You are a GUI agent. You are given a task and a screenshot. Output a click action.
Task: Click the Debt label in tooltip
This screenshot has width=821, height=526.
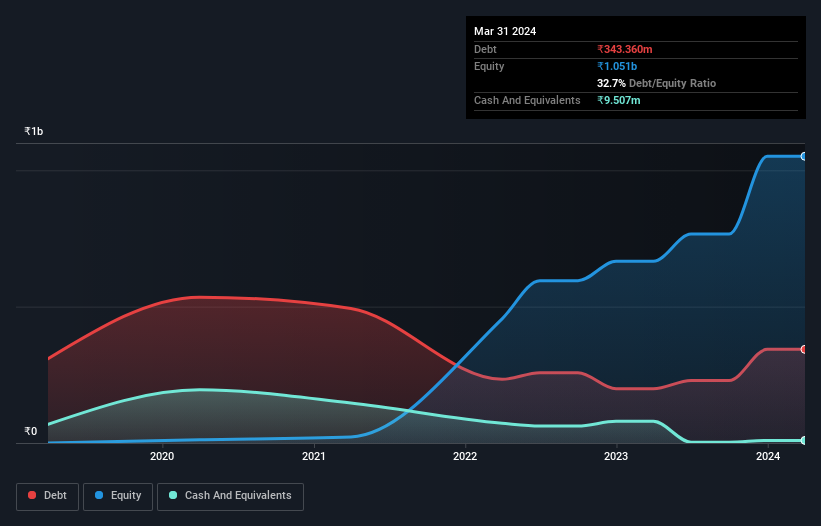(485, 49)
